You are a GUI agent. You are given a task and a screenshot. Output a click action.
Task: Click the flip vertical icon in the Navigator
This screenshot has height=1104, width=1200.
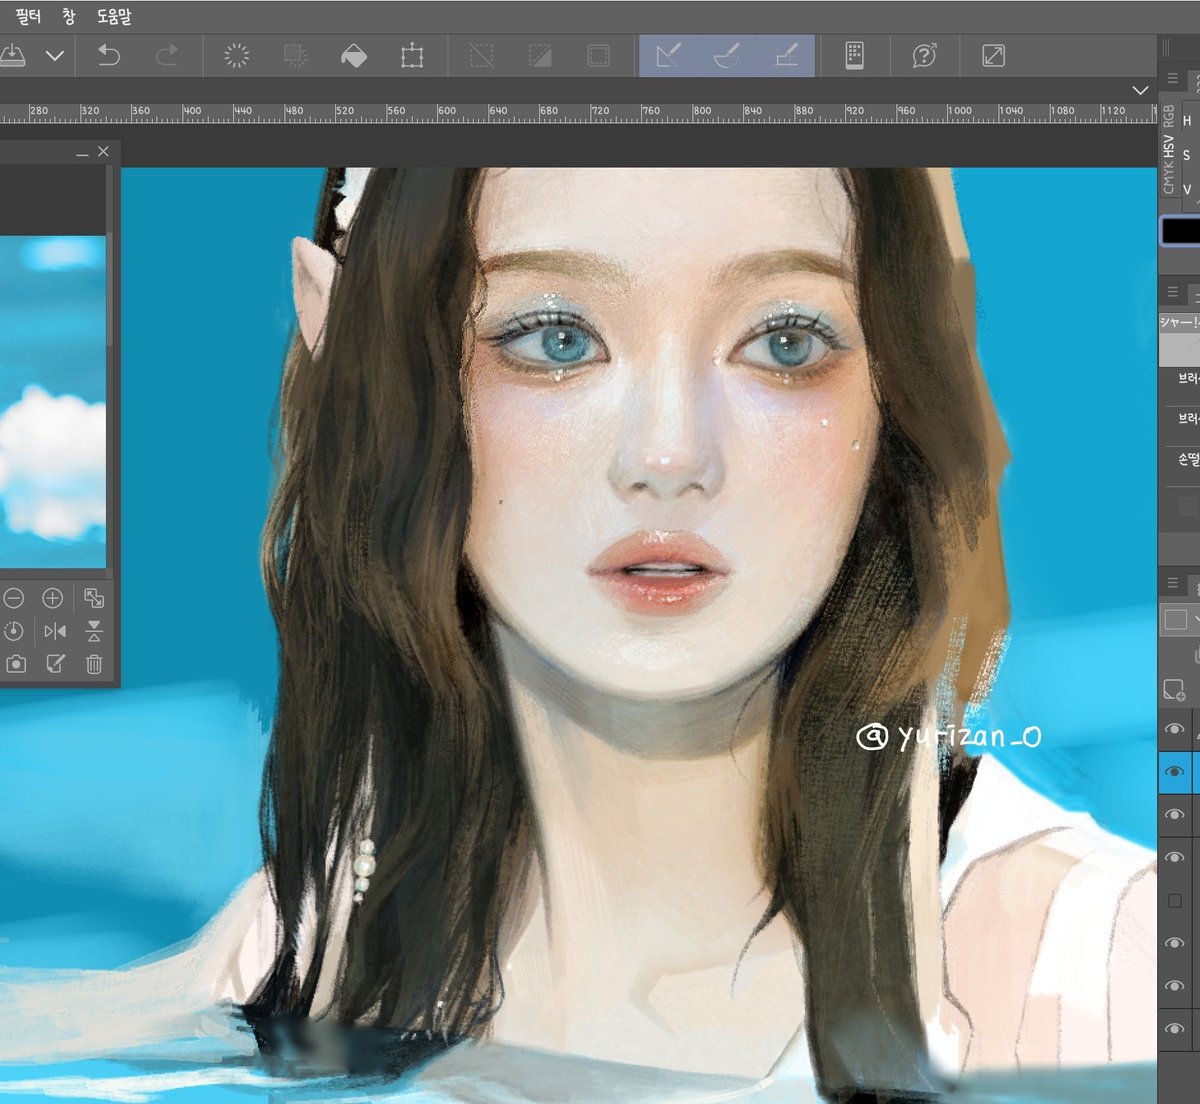pyautogui.click(x=95, y=631)
